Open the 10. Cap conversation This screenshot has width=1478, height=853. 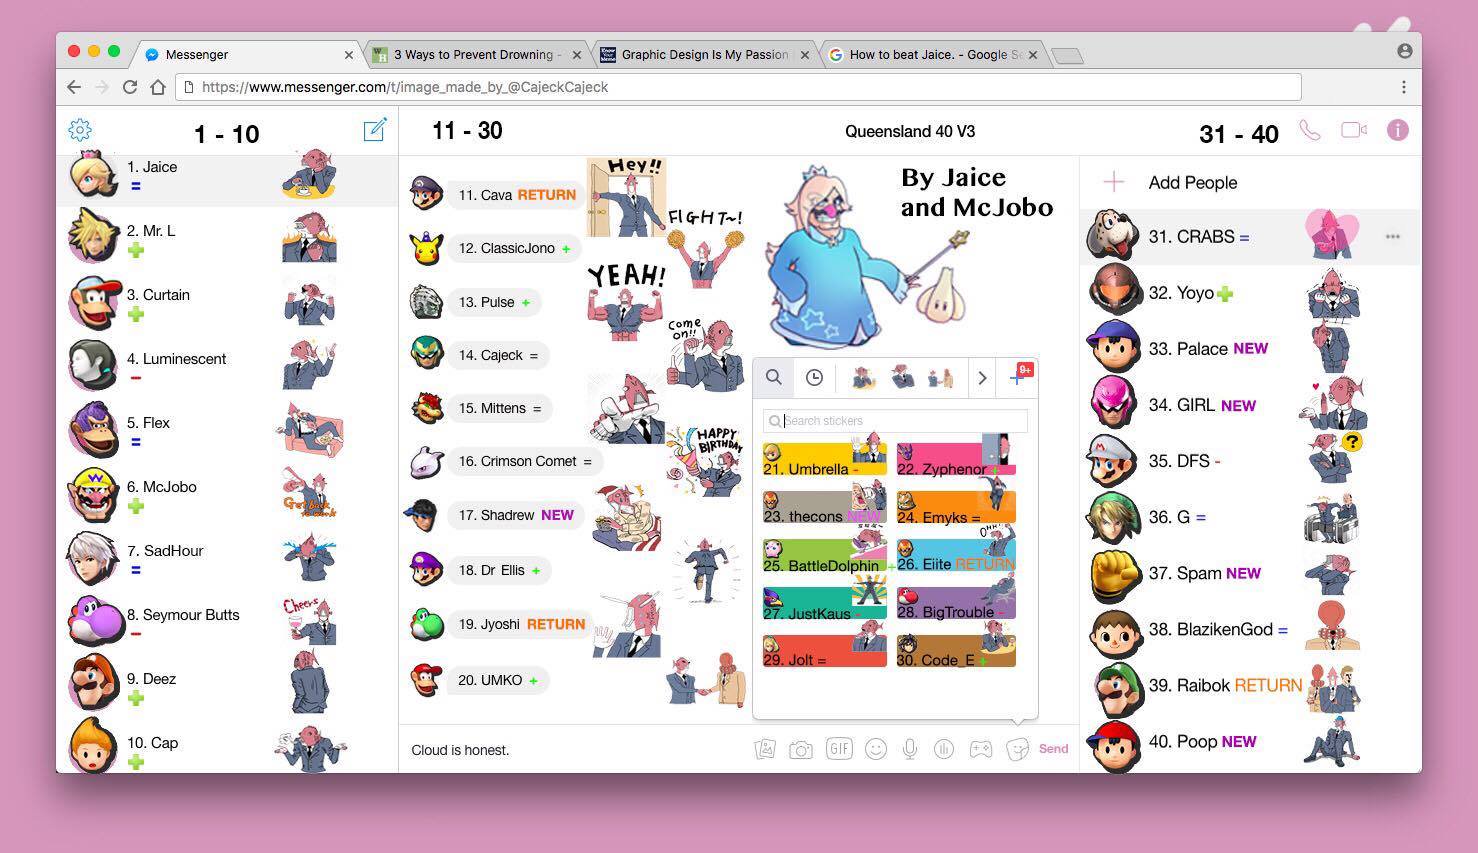227,749
